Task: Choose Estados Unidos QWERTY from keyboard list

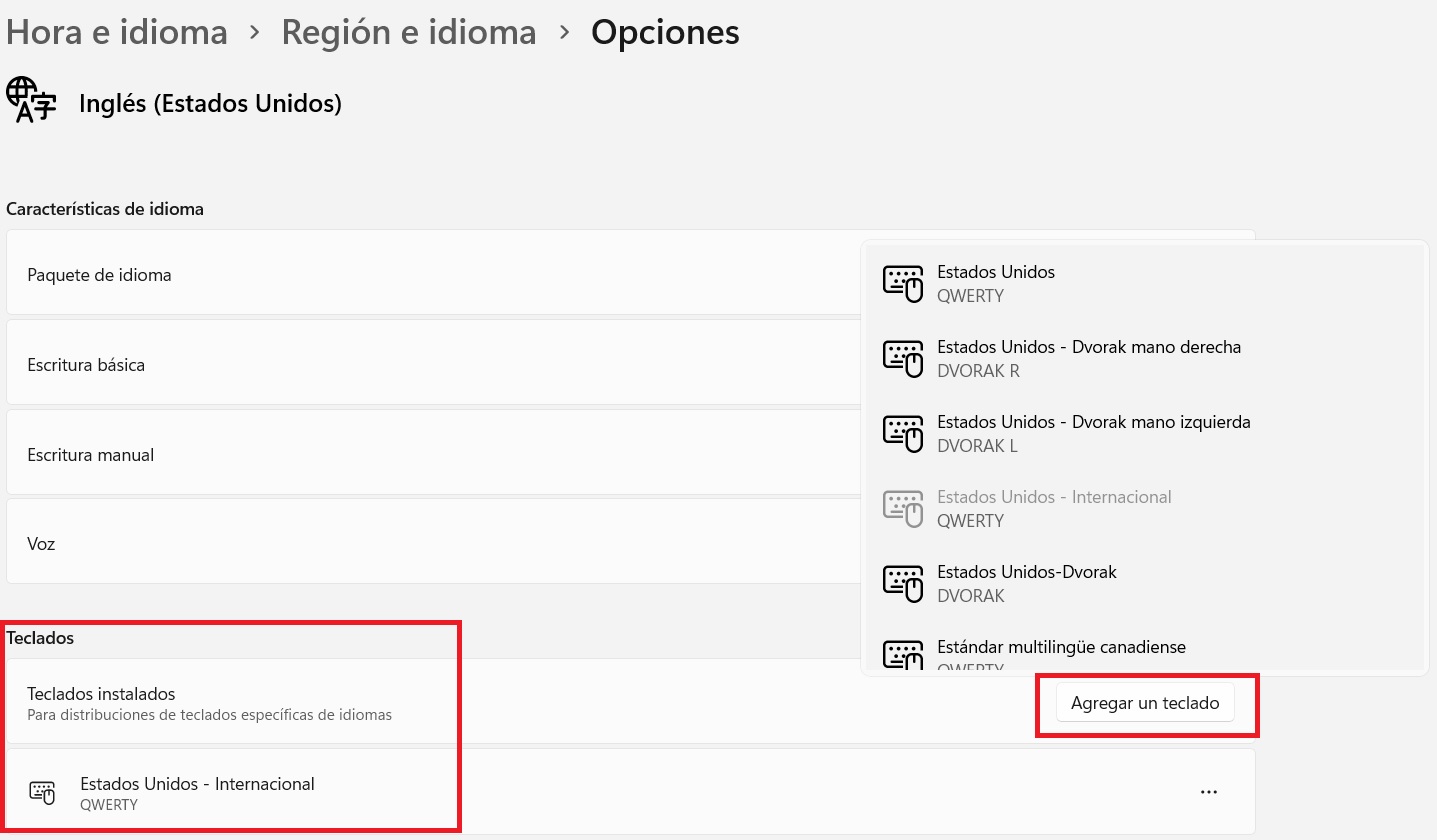Action: [x=1144, y=283]
